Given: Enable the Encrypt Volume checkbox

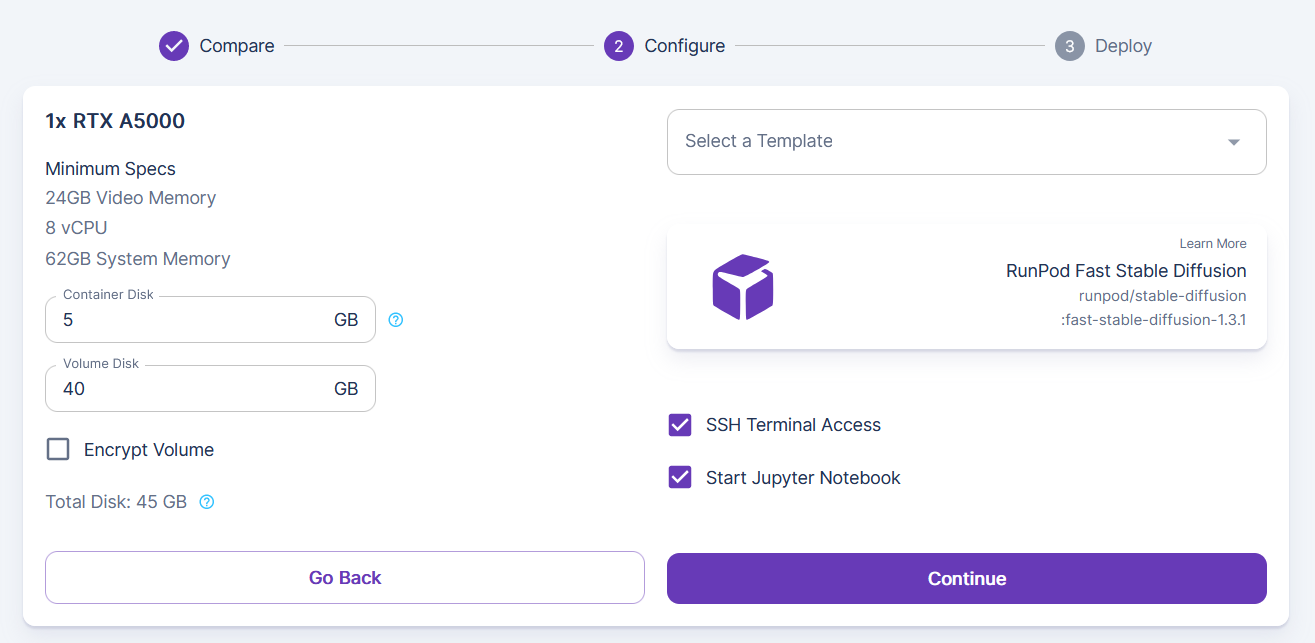Looking at the screenshot, I should pyautogui.click(x=59, y=449).
